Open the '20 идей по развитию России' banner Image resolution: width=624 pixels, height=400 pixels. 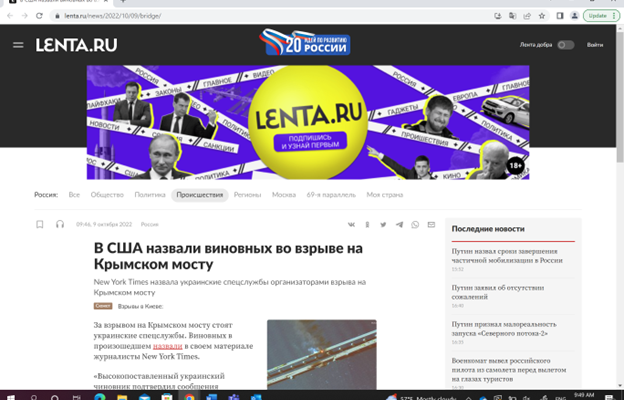304,42
